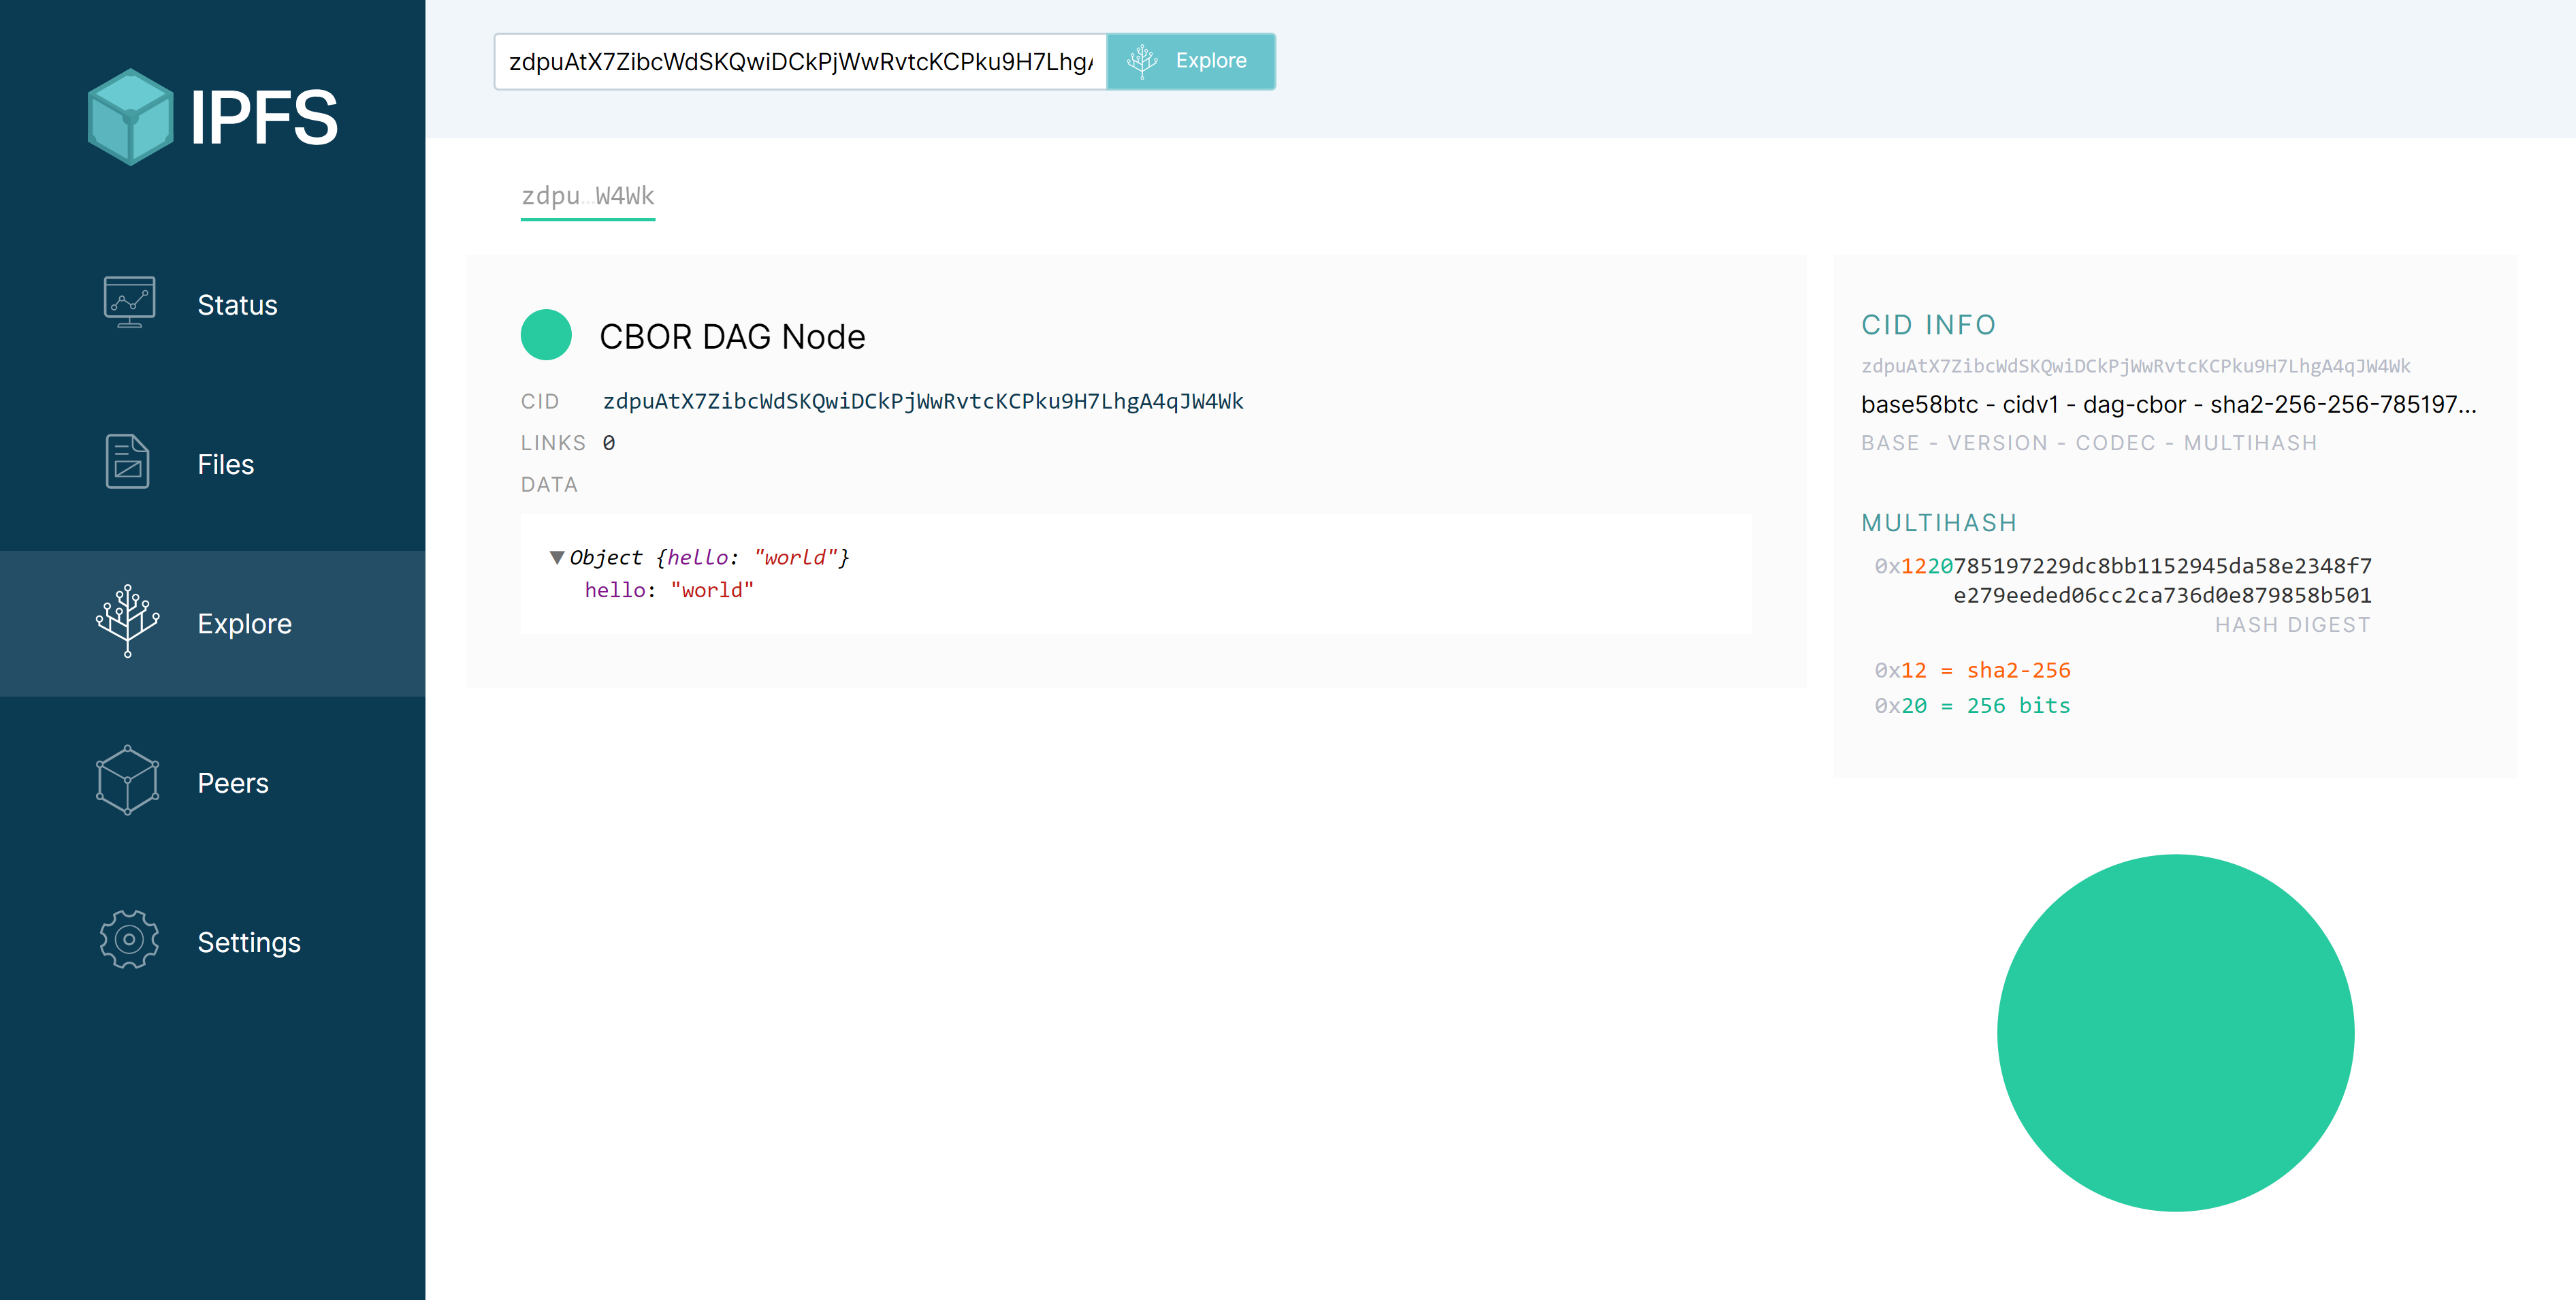The width and height of the screenshot is (2576, 1300).
Task: Click the tree icon inside the Explore button
Action: 1142,60
